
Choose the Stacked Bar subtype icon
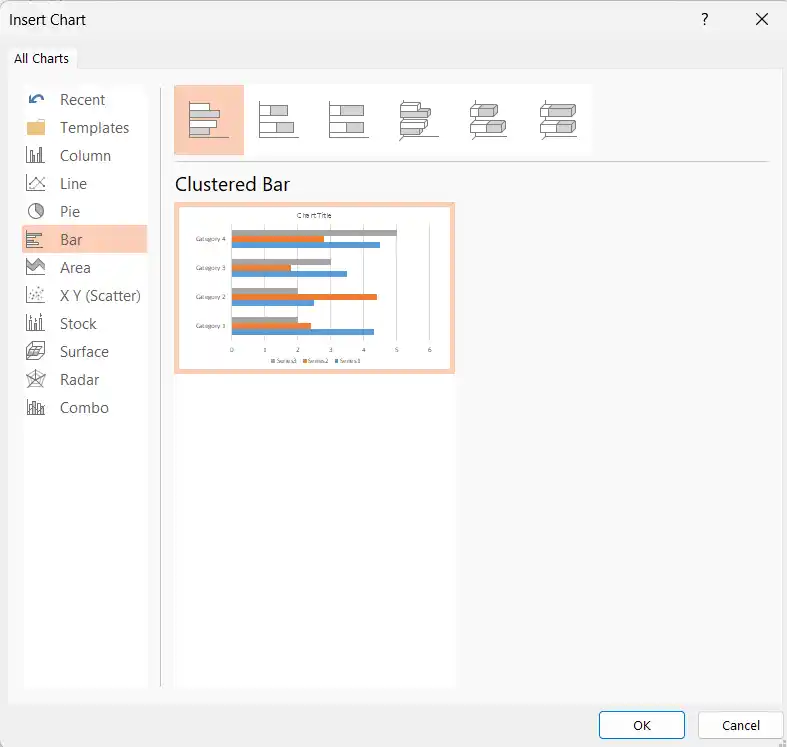[279, 120]
